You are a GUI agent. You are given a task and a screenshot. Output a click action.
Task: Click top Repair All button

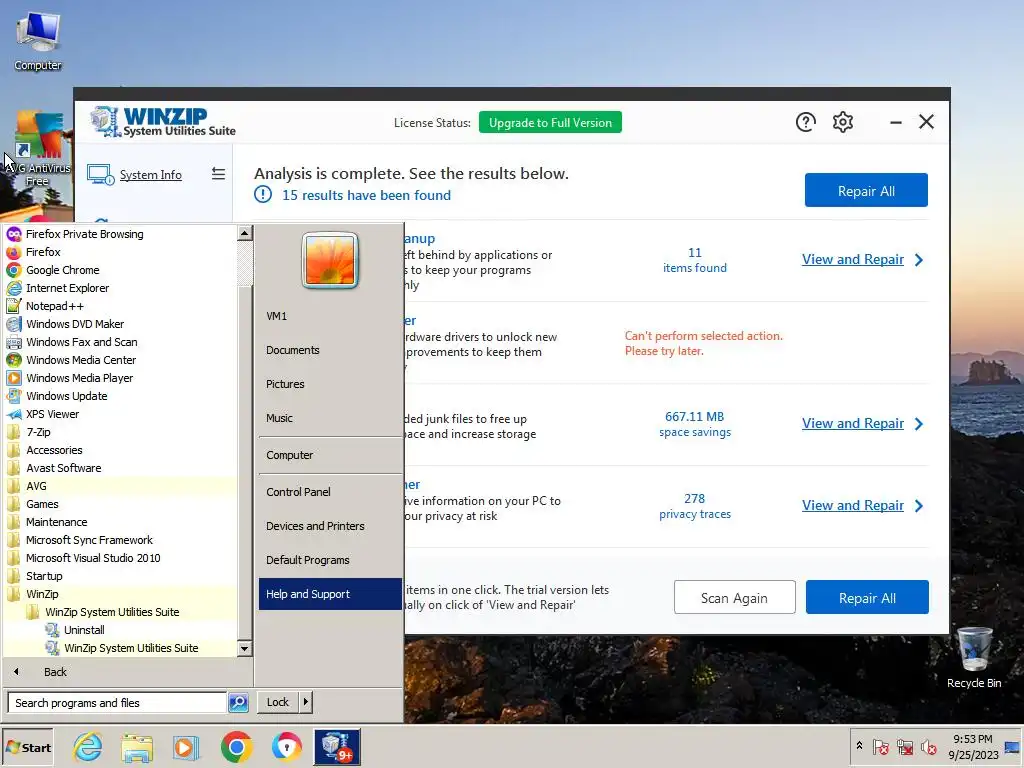(866, 191)
